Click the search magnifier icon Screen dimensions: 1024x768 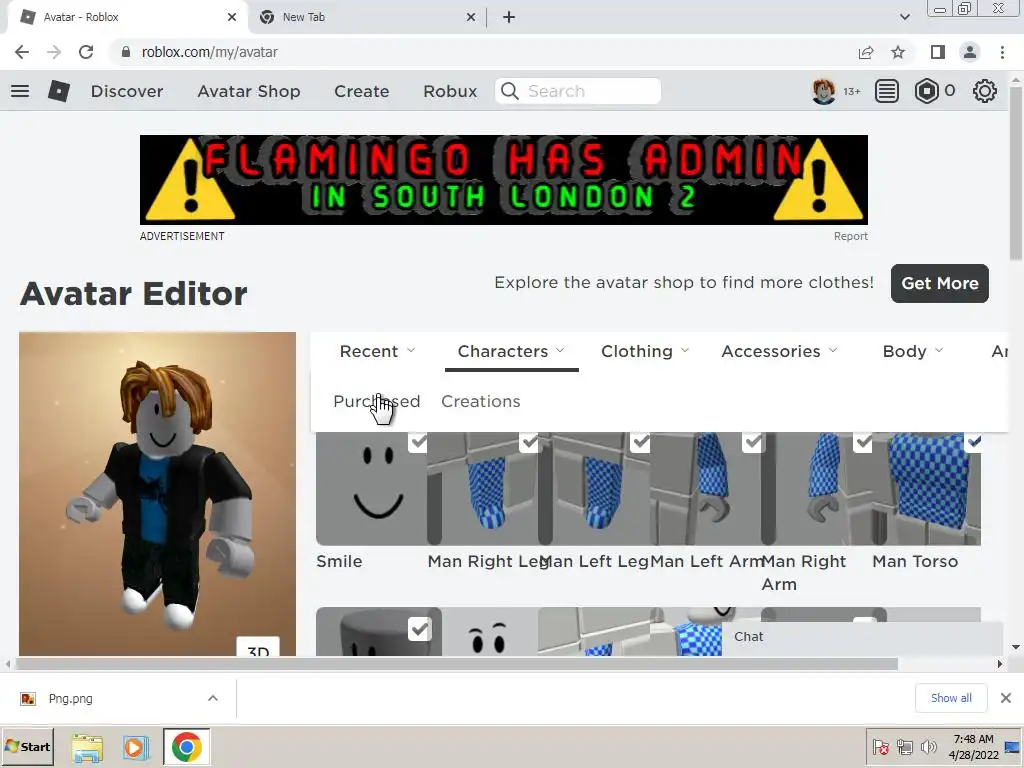click(x=510, y=91)
